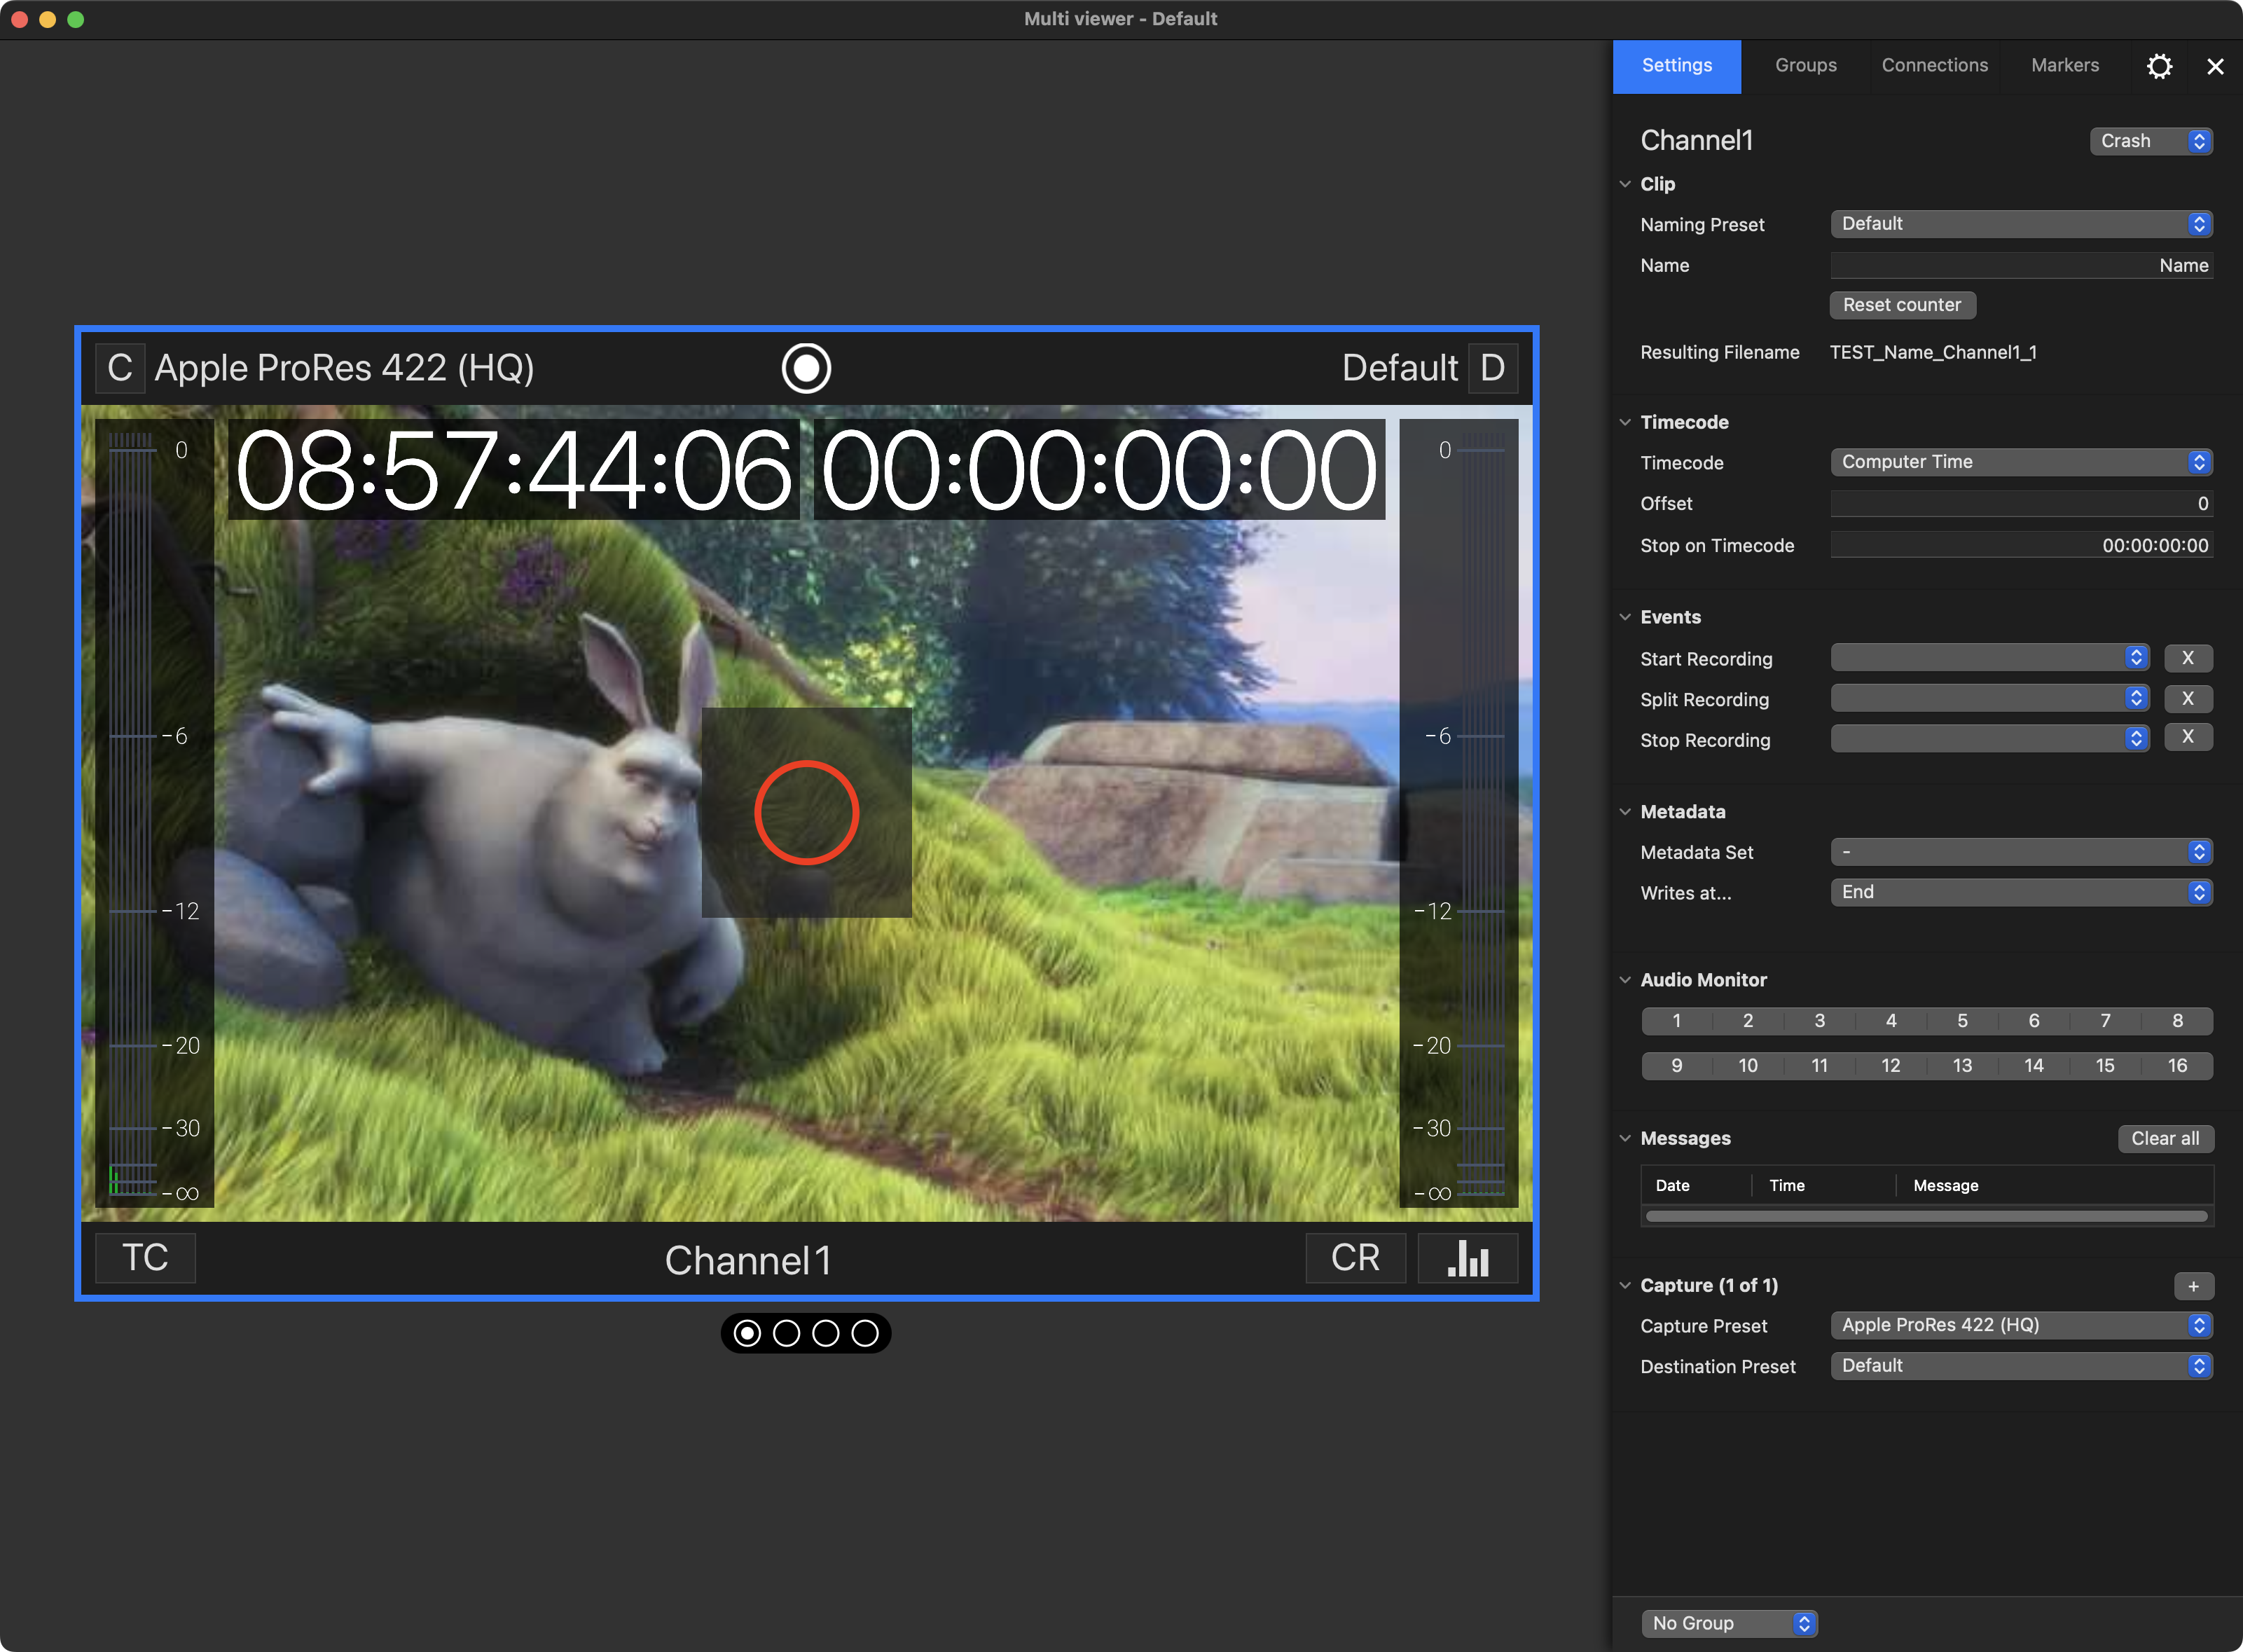Collapse the Clip section
The width and height of the screenshot is (2243, 1652).
(x=1625, y=184)
